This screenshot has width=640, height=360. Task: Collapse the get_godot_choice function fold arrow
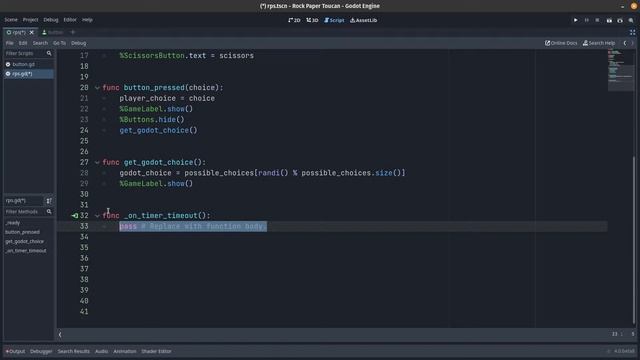[x=97, y=162]
